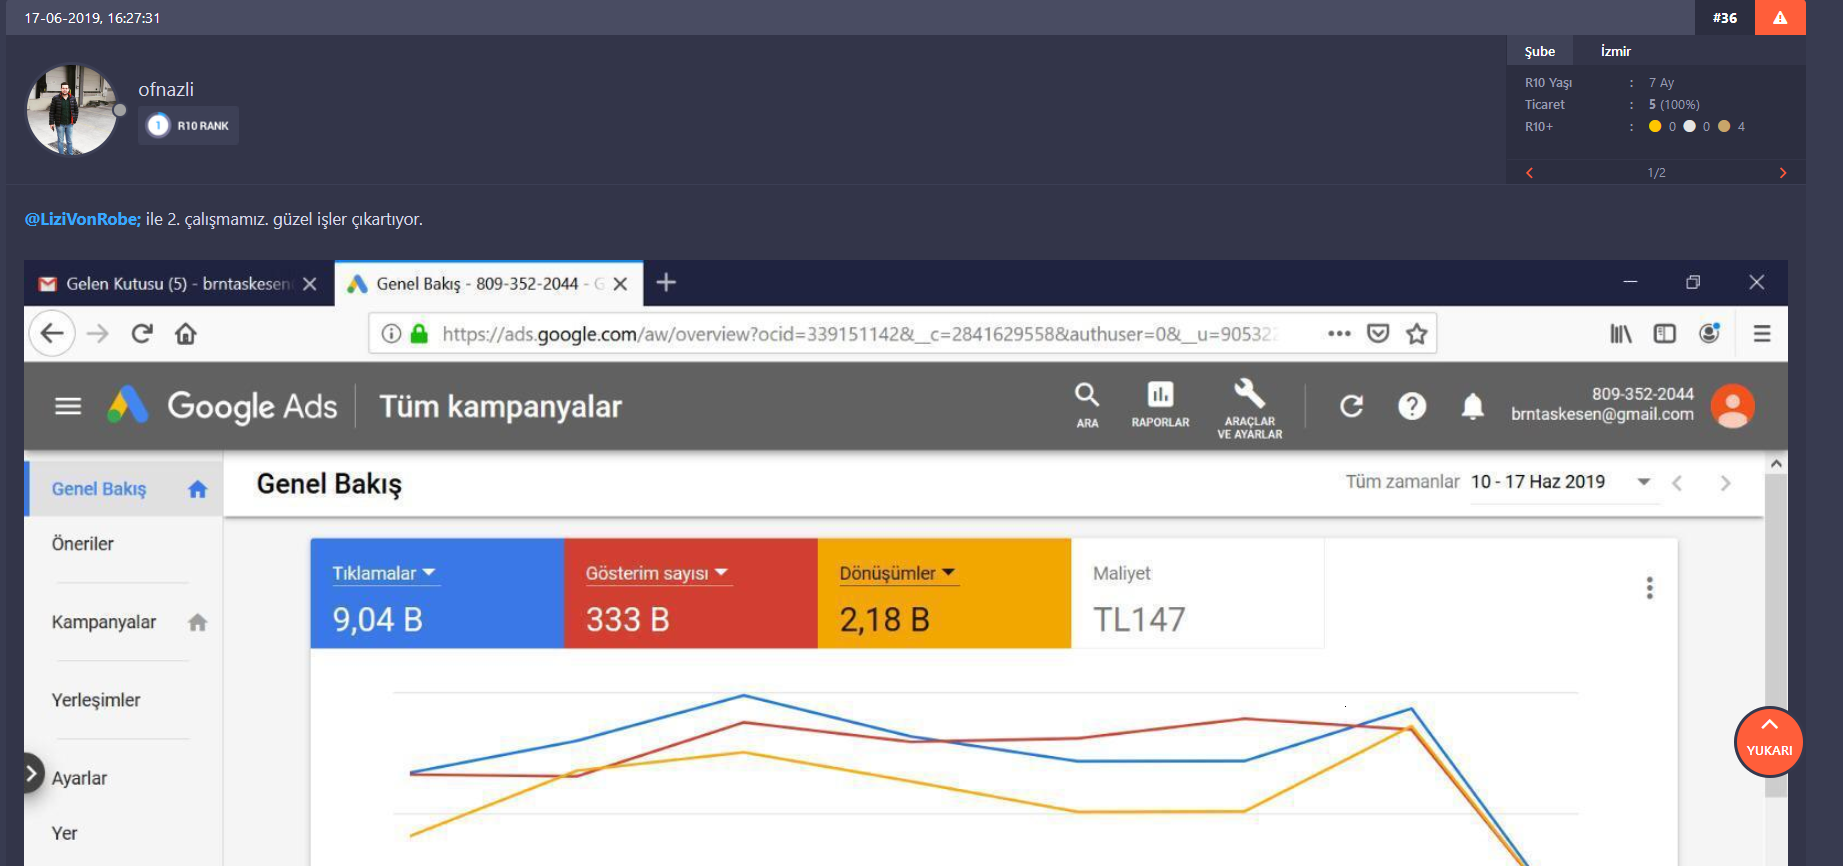
Task: Open the Dönüşümler metric dropdown
Action: click(x=898, y=573)
